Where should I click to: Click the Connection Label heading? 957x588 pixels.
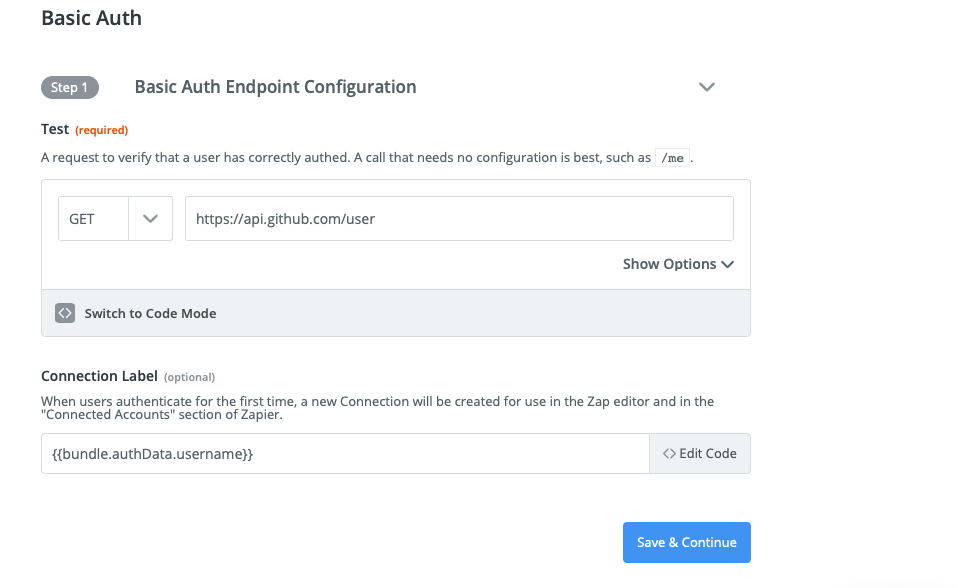99,376
